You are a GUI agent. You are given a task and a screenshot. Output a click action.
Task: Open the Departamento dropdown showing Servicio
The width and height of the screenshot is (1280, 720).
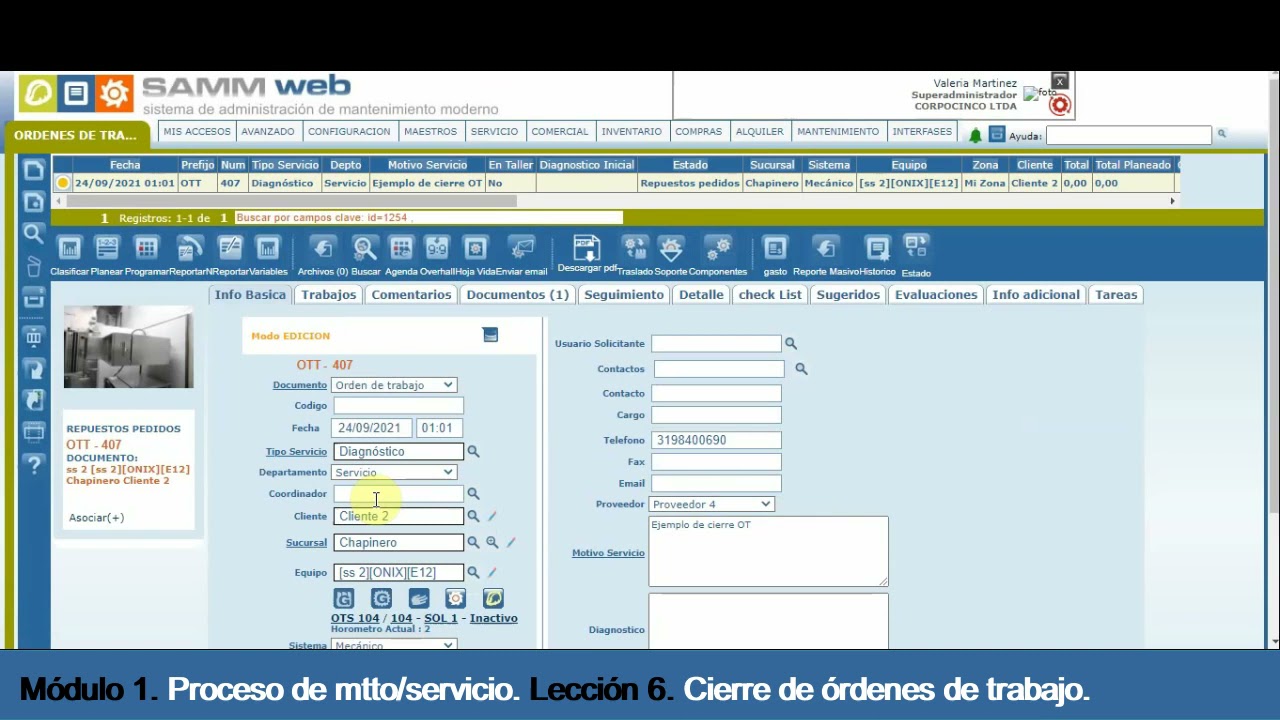394,472
